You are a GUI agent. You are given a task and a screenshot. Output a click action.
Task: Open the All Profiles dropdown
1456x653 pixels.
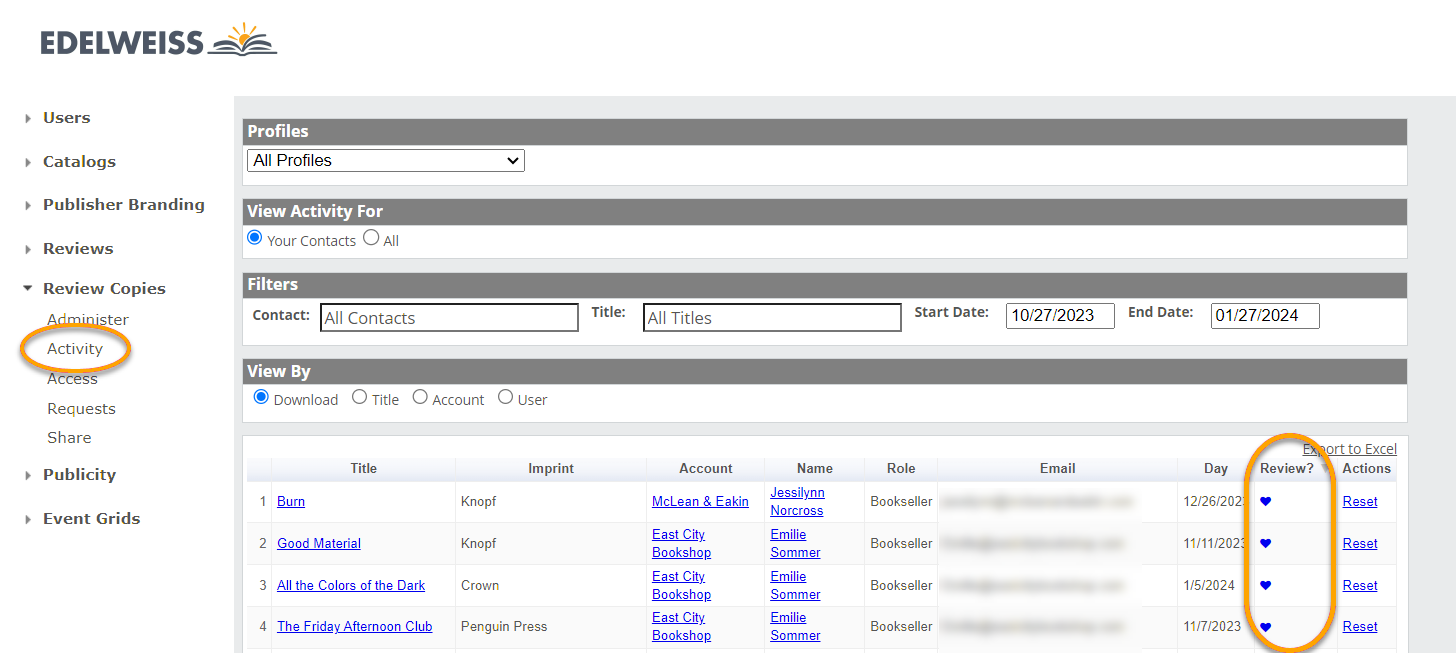click(386, 160)
